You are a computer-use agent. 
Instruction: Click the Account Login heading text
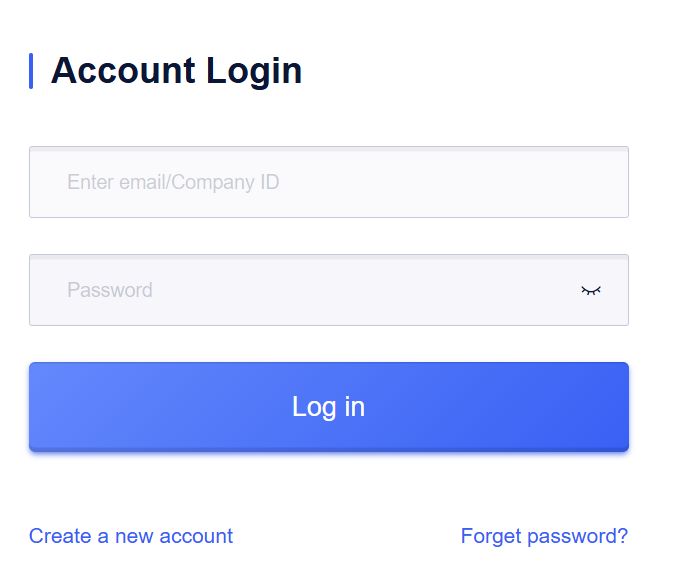(x=176, y=71)
